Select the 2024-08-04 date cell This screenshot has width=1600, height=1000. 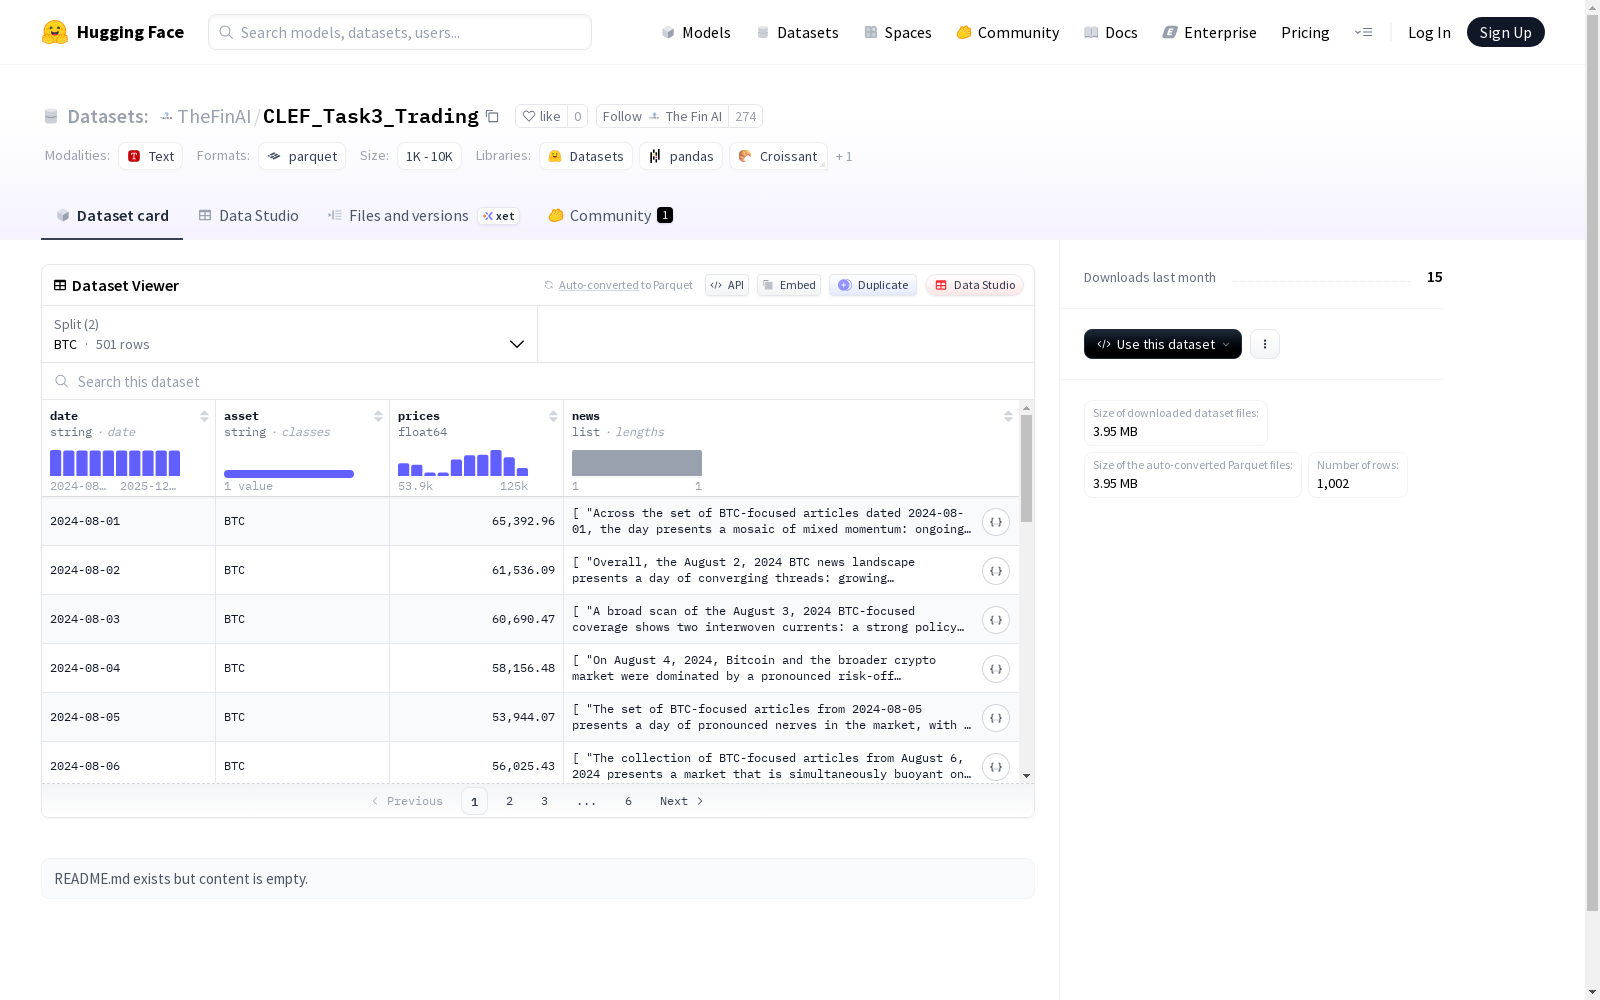128,668
